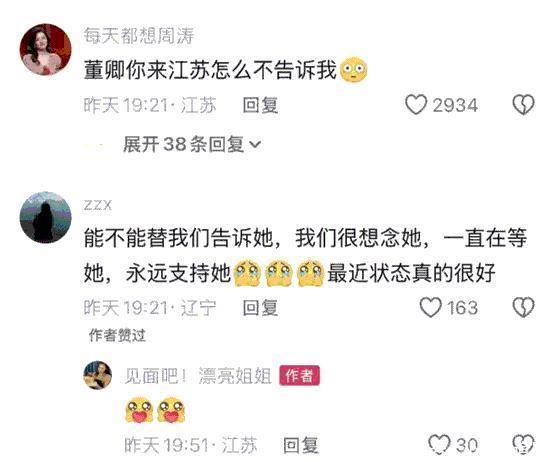Open username 每天都想周涛
553x462 pixels.
[x=139, y=36]
